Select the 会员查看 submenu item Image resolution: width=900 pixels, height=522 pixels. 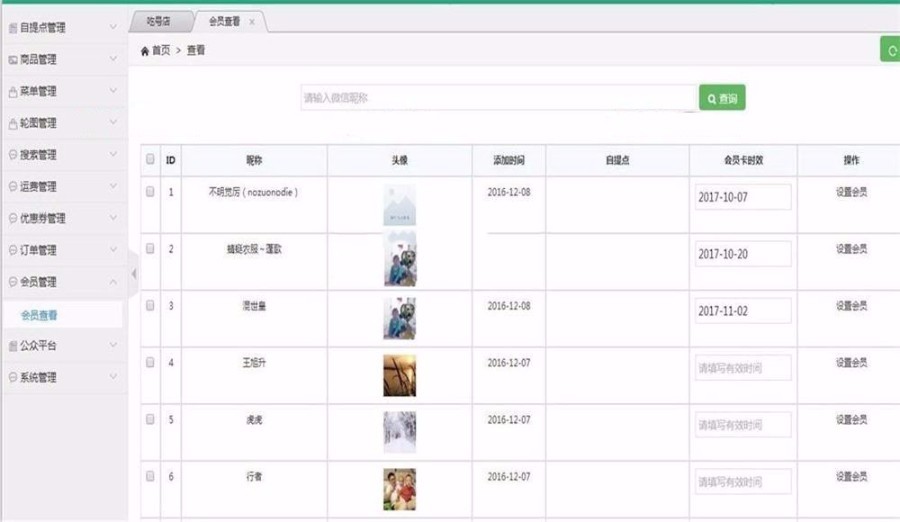[x=39, y=315]
